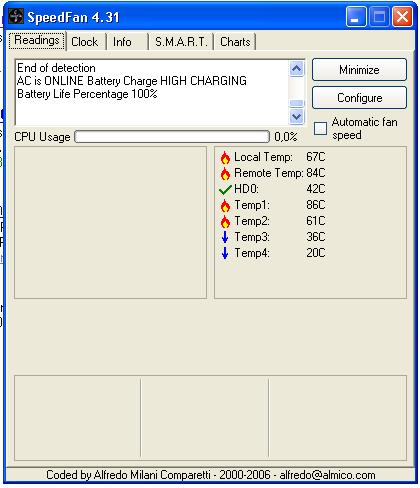Click the log scrollbar down arrow
420x488 pixels.
[297, 117]
